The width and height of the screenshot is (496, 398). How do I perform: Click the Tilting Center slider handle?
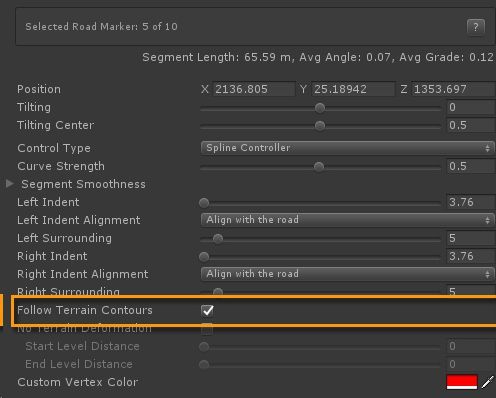pyautogui.click(x=320, y=126)
